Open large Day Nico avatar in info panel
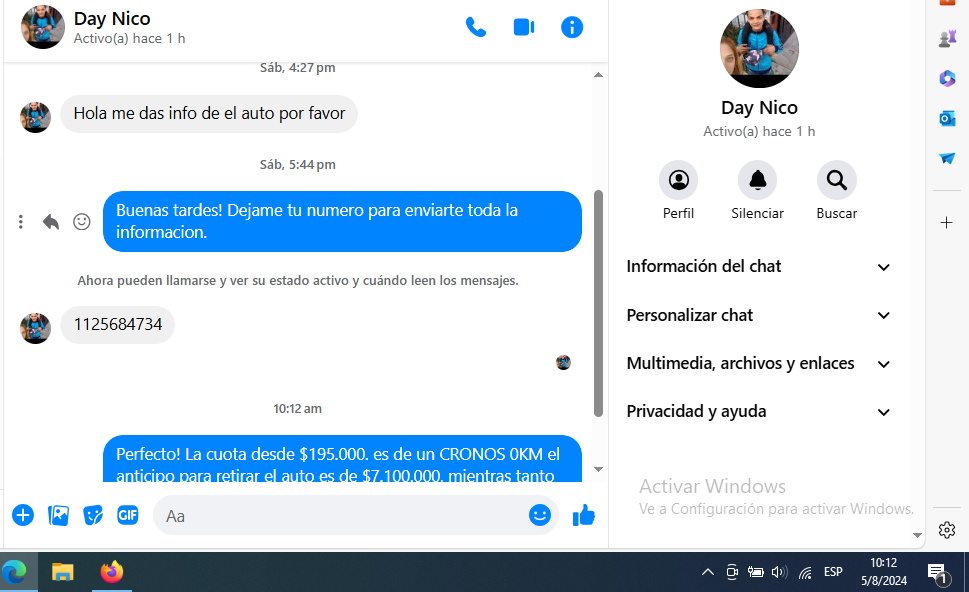 point(759,48)
